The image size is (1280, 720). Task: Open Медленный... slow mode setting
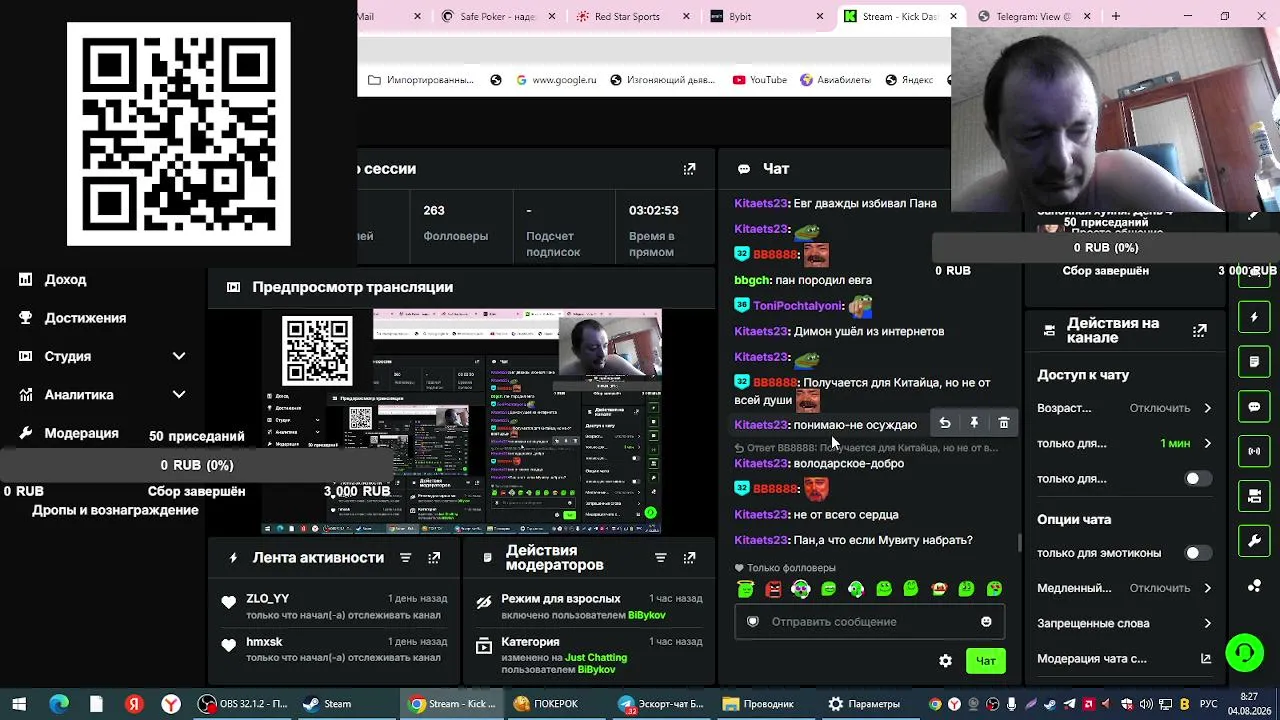pos(1124,588)
